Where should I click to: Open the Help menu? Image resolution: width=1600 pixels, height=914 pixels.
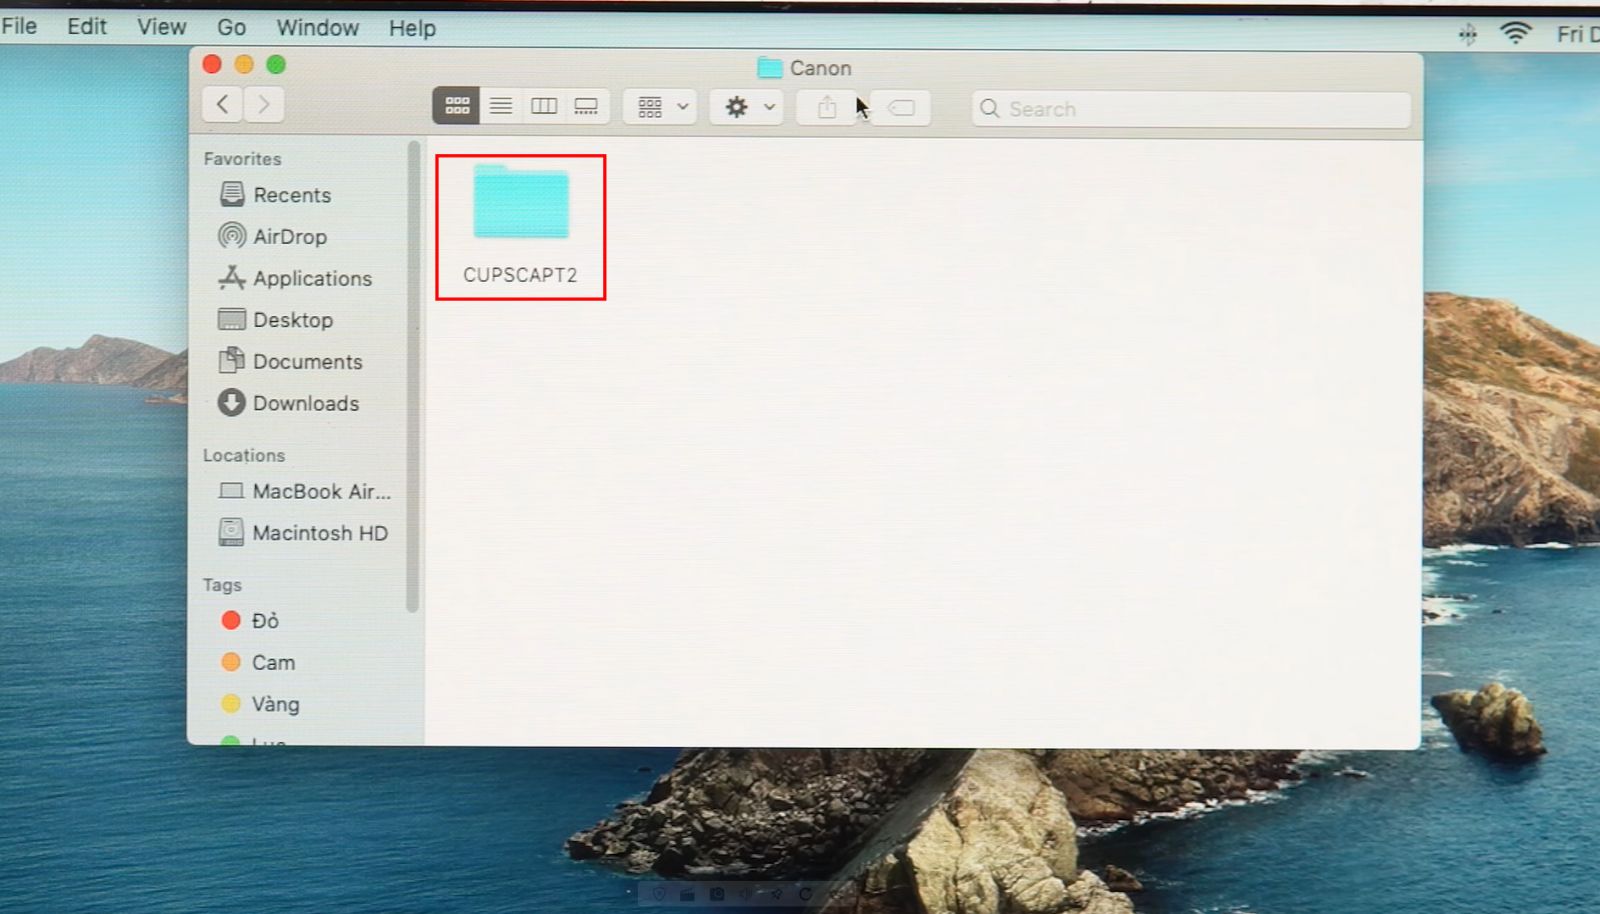[412, 29]
